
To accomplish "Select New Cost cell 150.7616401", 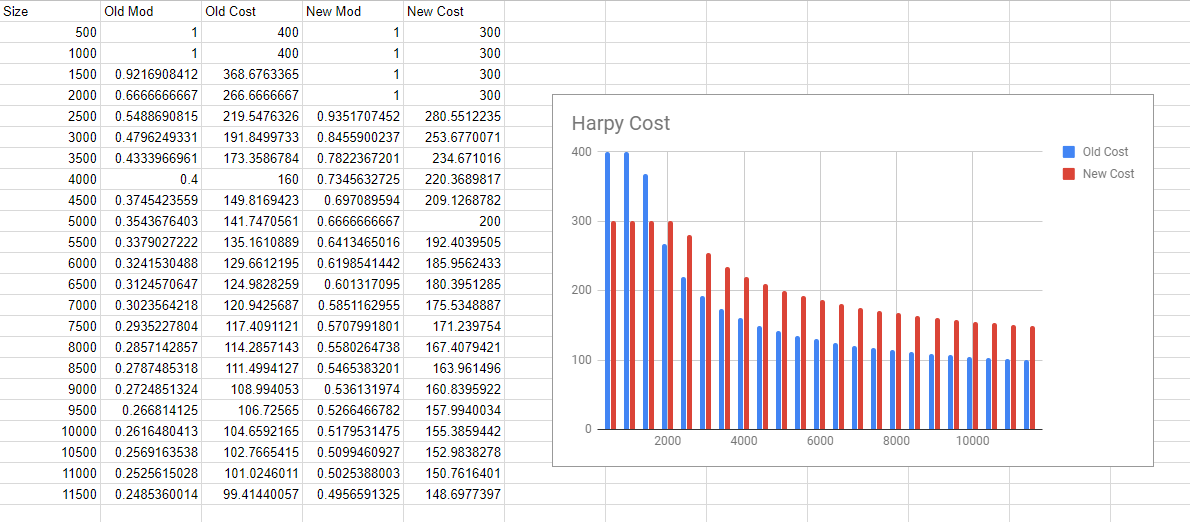I will [454, 473].
